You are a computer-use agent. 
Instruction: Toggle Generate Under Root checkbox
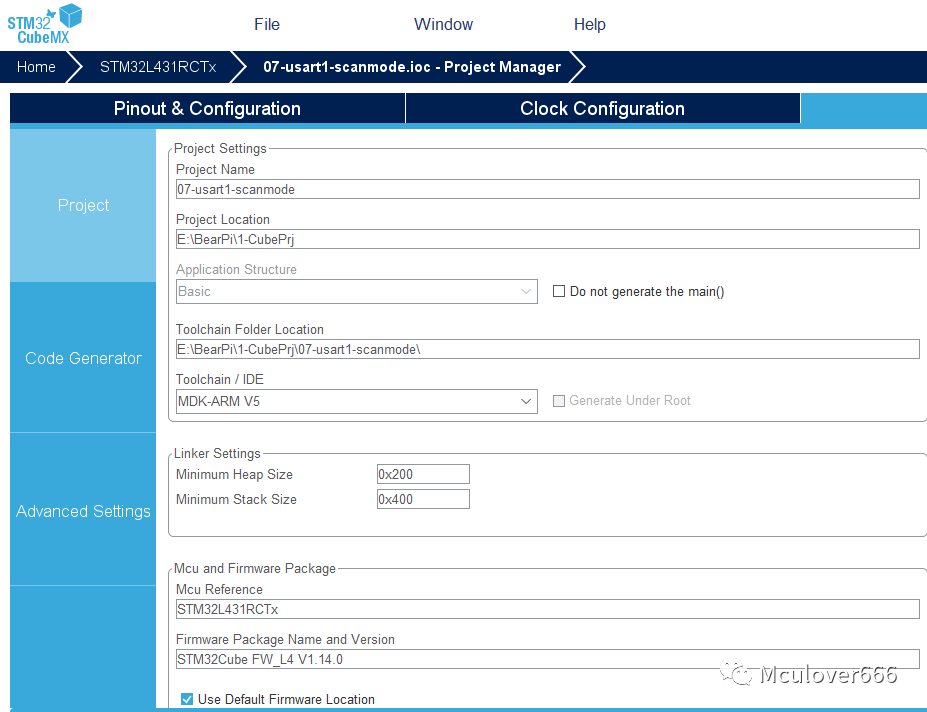click(559, 401)
